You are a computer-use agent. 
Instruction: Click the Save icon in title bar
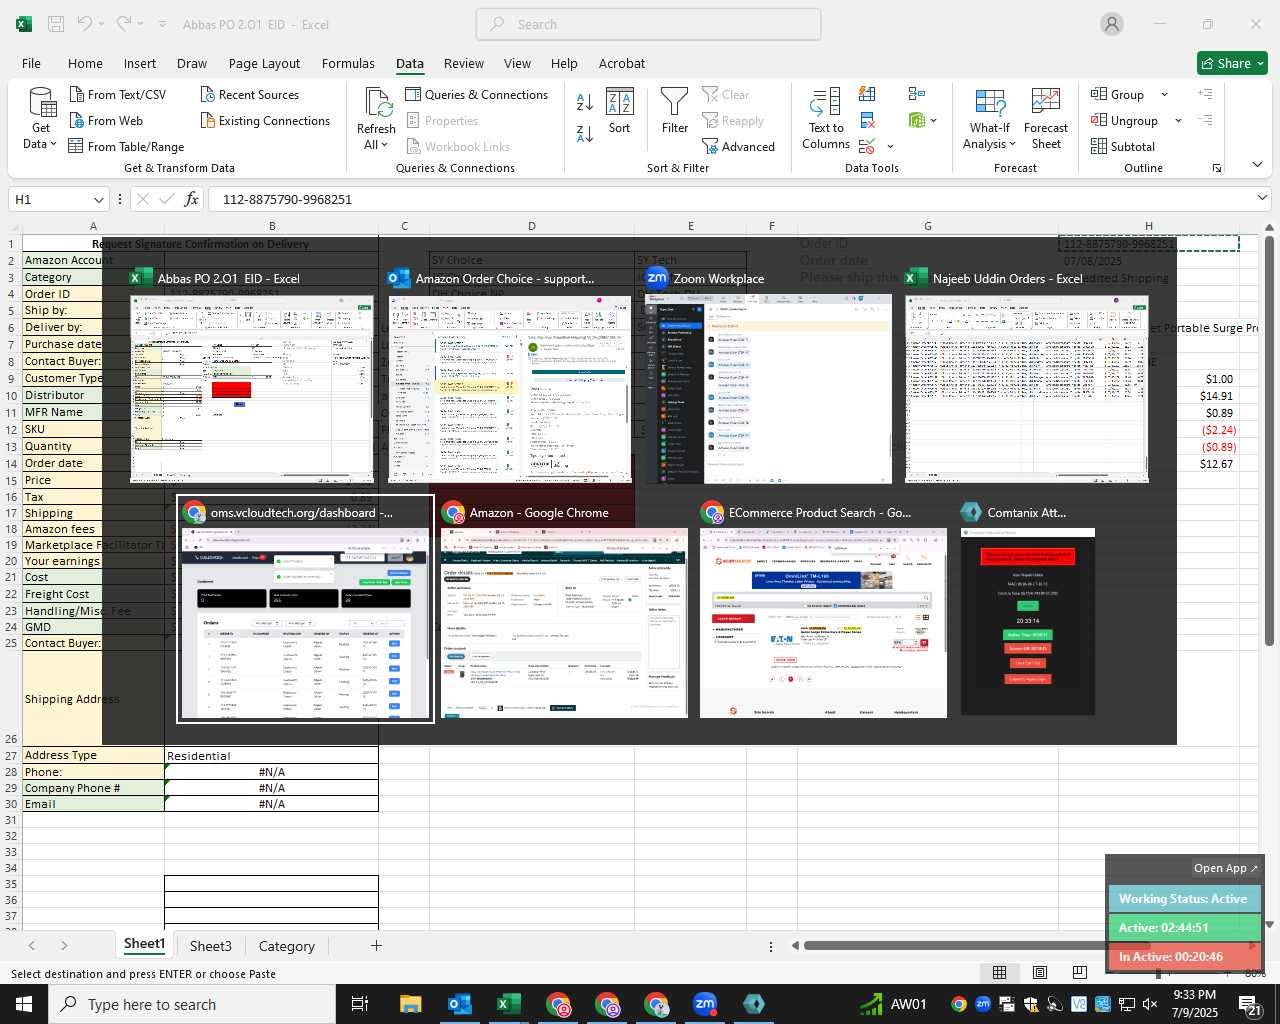(x=56, y=24)
